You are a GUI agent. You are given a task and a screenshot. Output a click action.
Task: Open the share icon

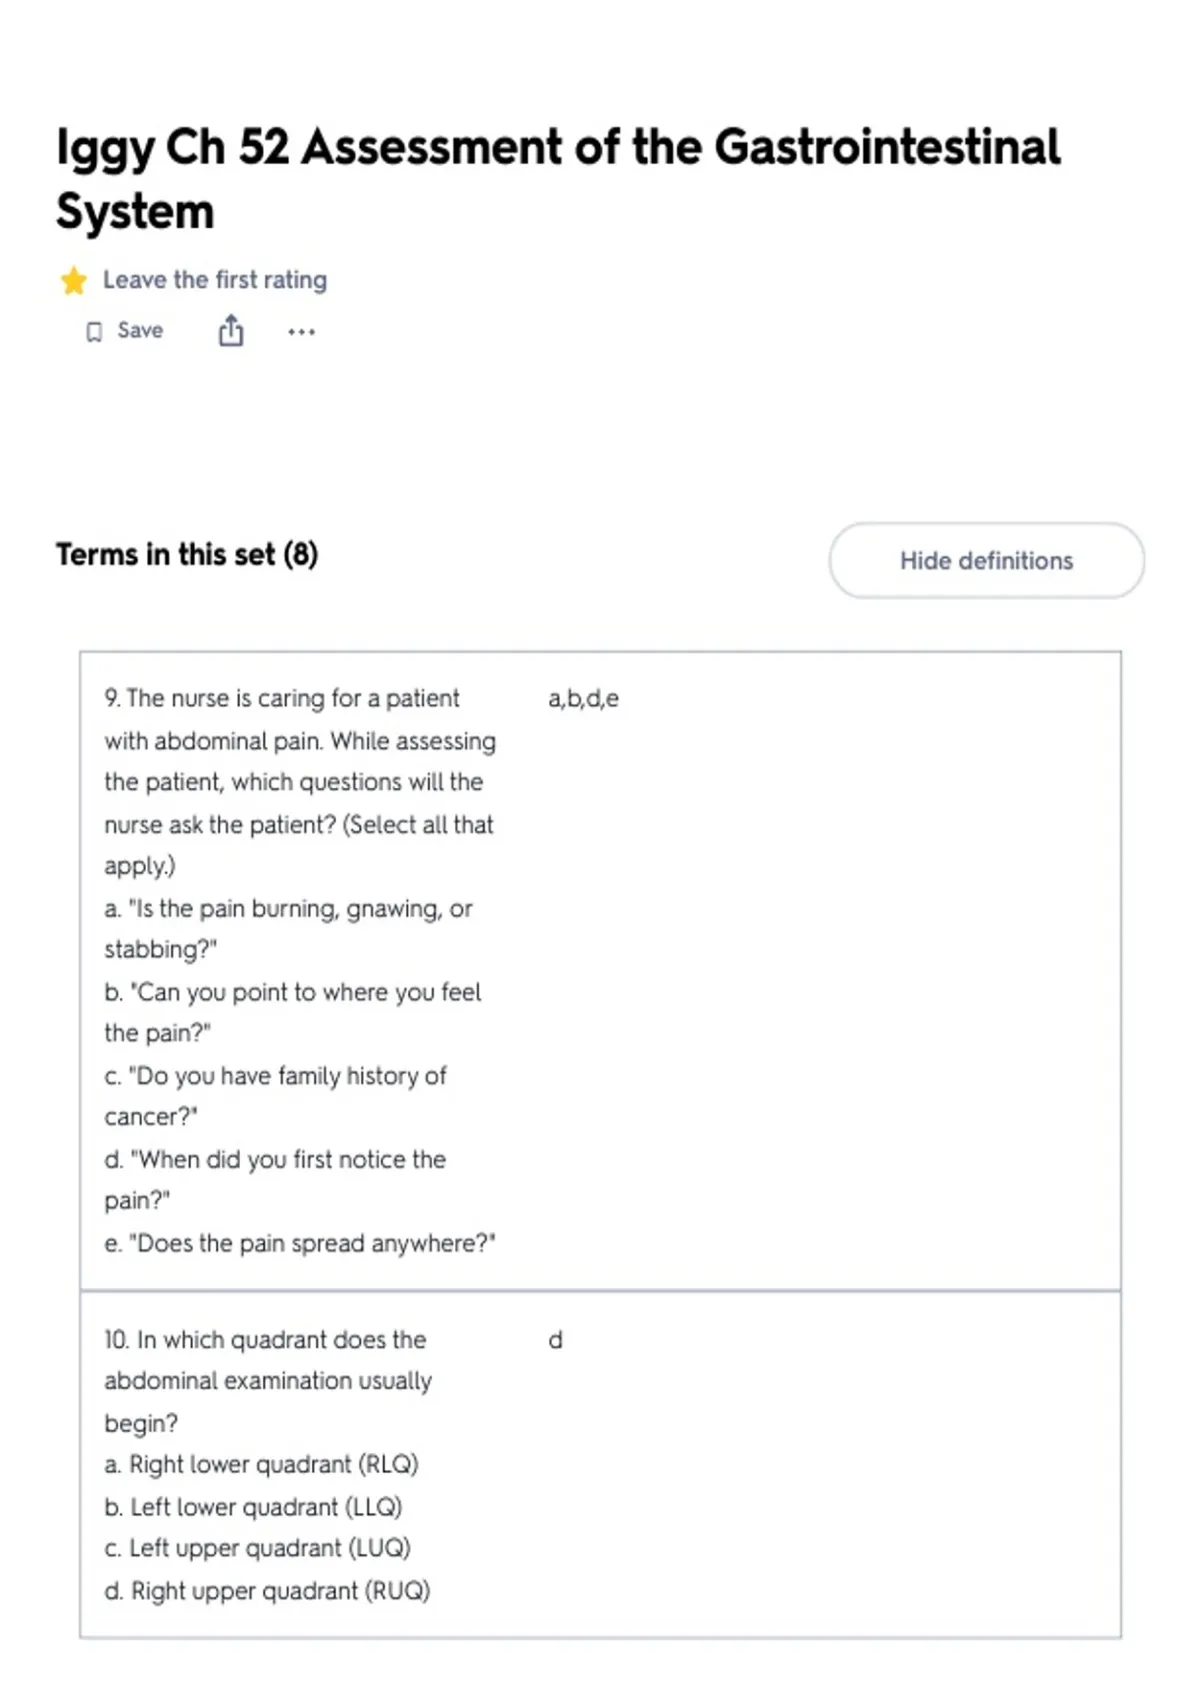[x=231, y=330]
